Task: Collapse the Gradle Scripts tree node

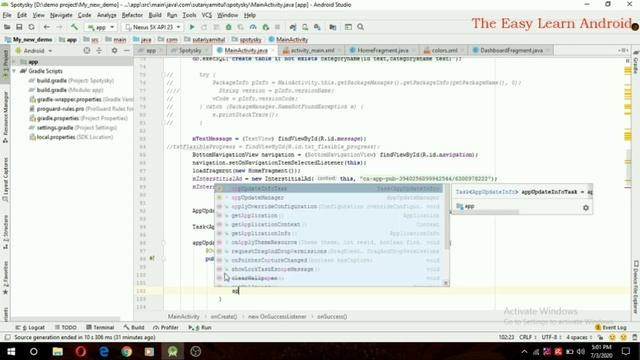Action: pos(15,71)
